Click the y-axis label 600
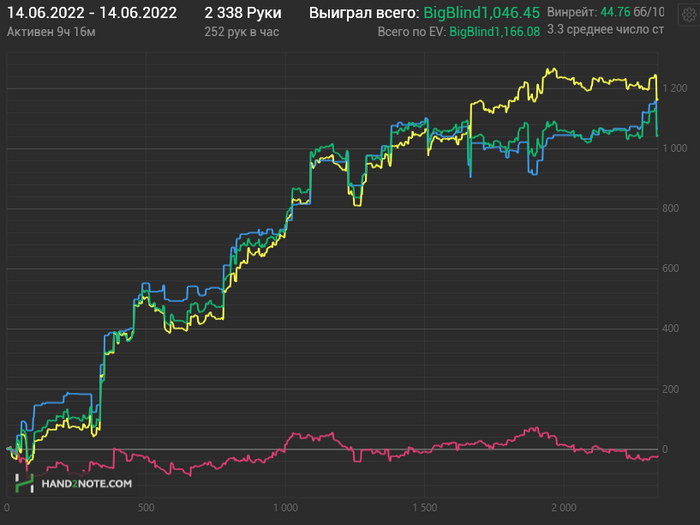This screenshot has height=525, width=700. [671, 268]
